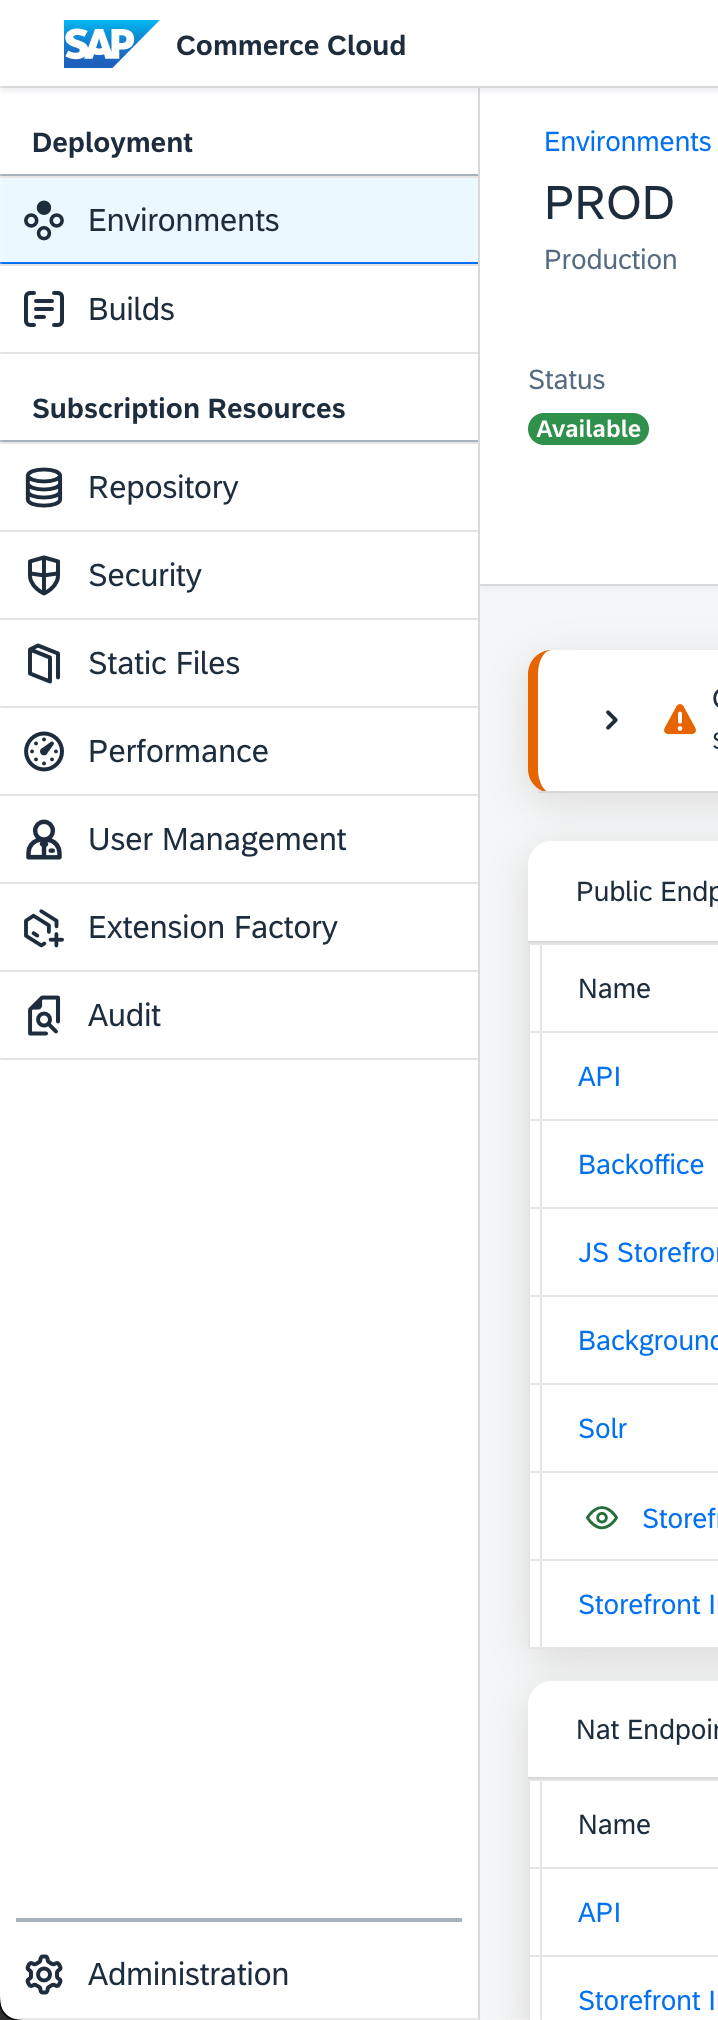Click the Repository database icon

tap(44, 487)
